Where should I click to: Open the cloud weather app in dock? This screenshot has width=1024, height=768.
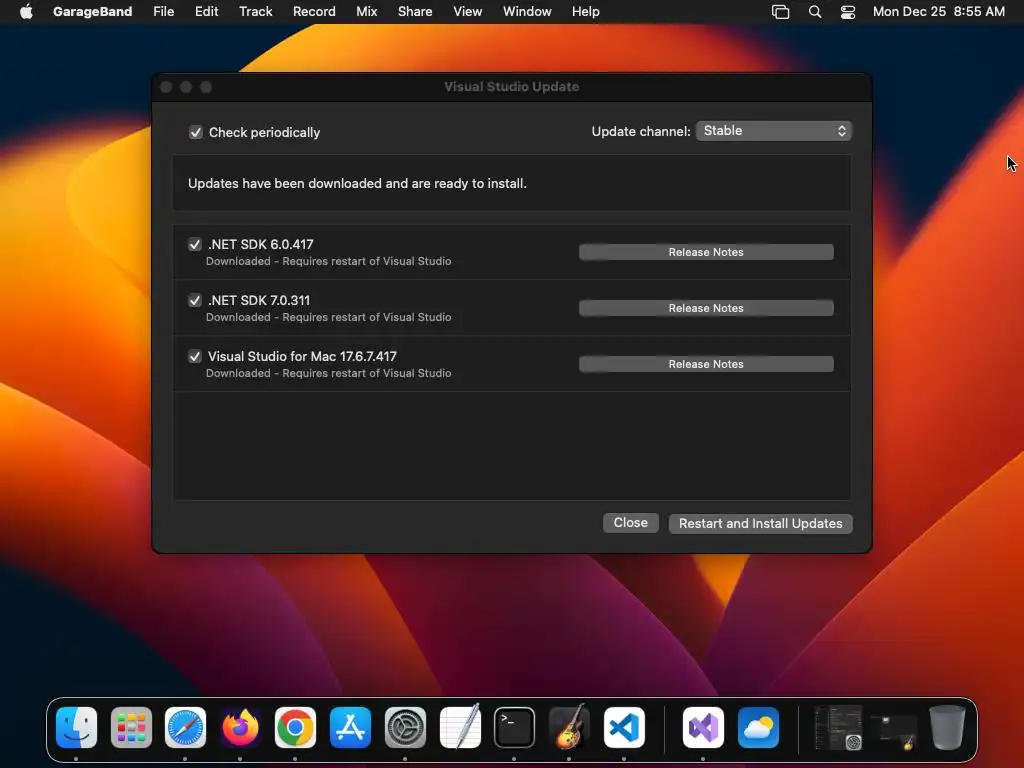pos(758,728)
